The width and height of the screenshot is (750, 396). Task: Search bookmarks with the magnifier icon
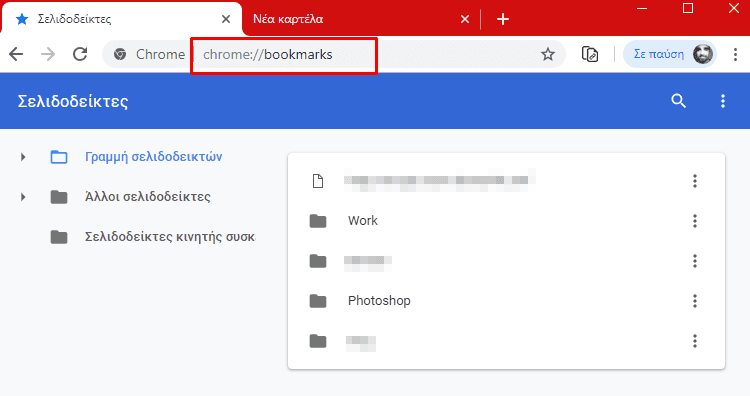(678, 101)
